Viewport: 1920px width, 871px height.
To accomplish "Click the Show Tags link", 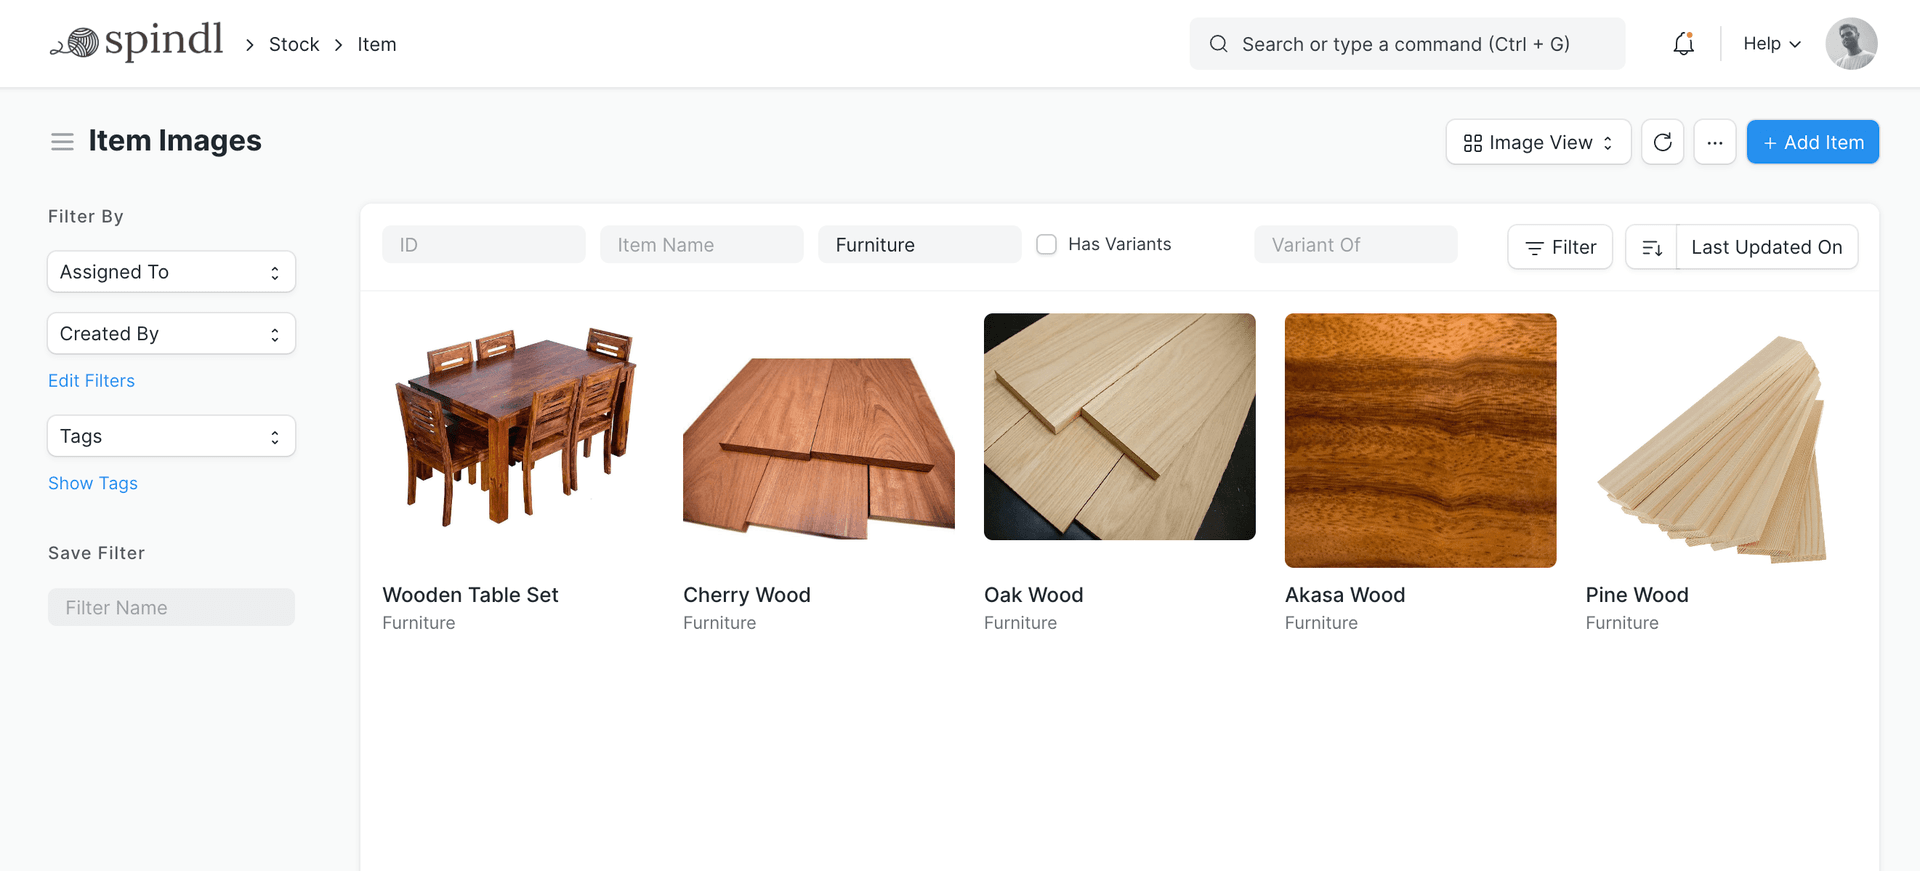I will 93,483.
